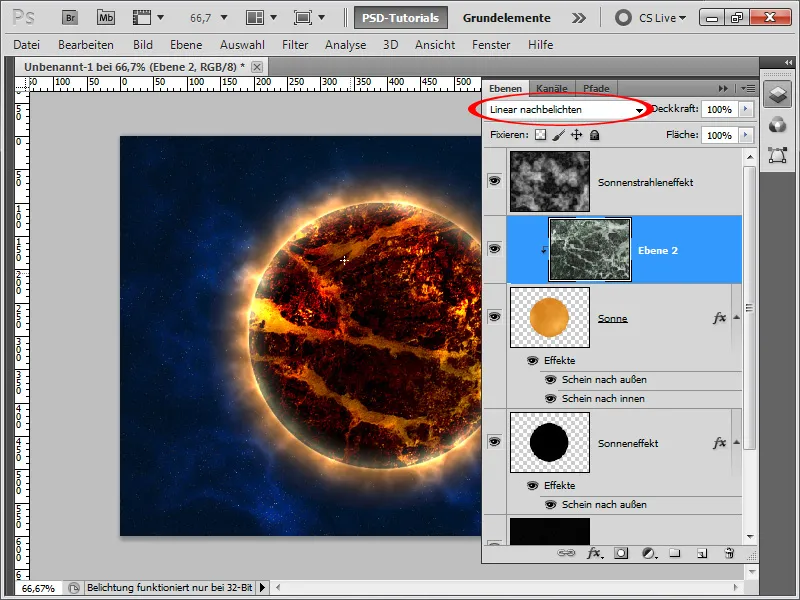Select the PSD-Tutorials workspace button
The height and width of the screenshot is (600, 800).
401,18
